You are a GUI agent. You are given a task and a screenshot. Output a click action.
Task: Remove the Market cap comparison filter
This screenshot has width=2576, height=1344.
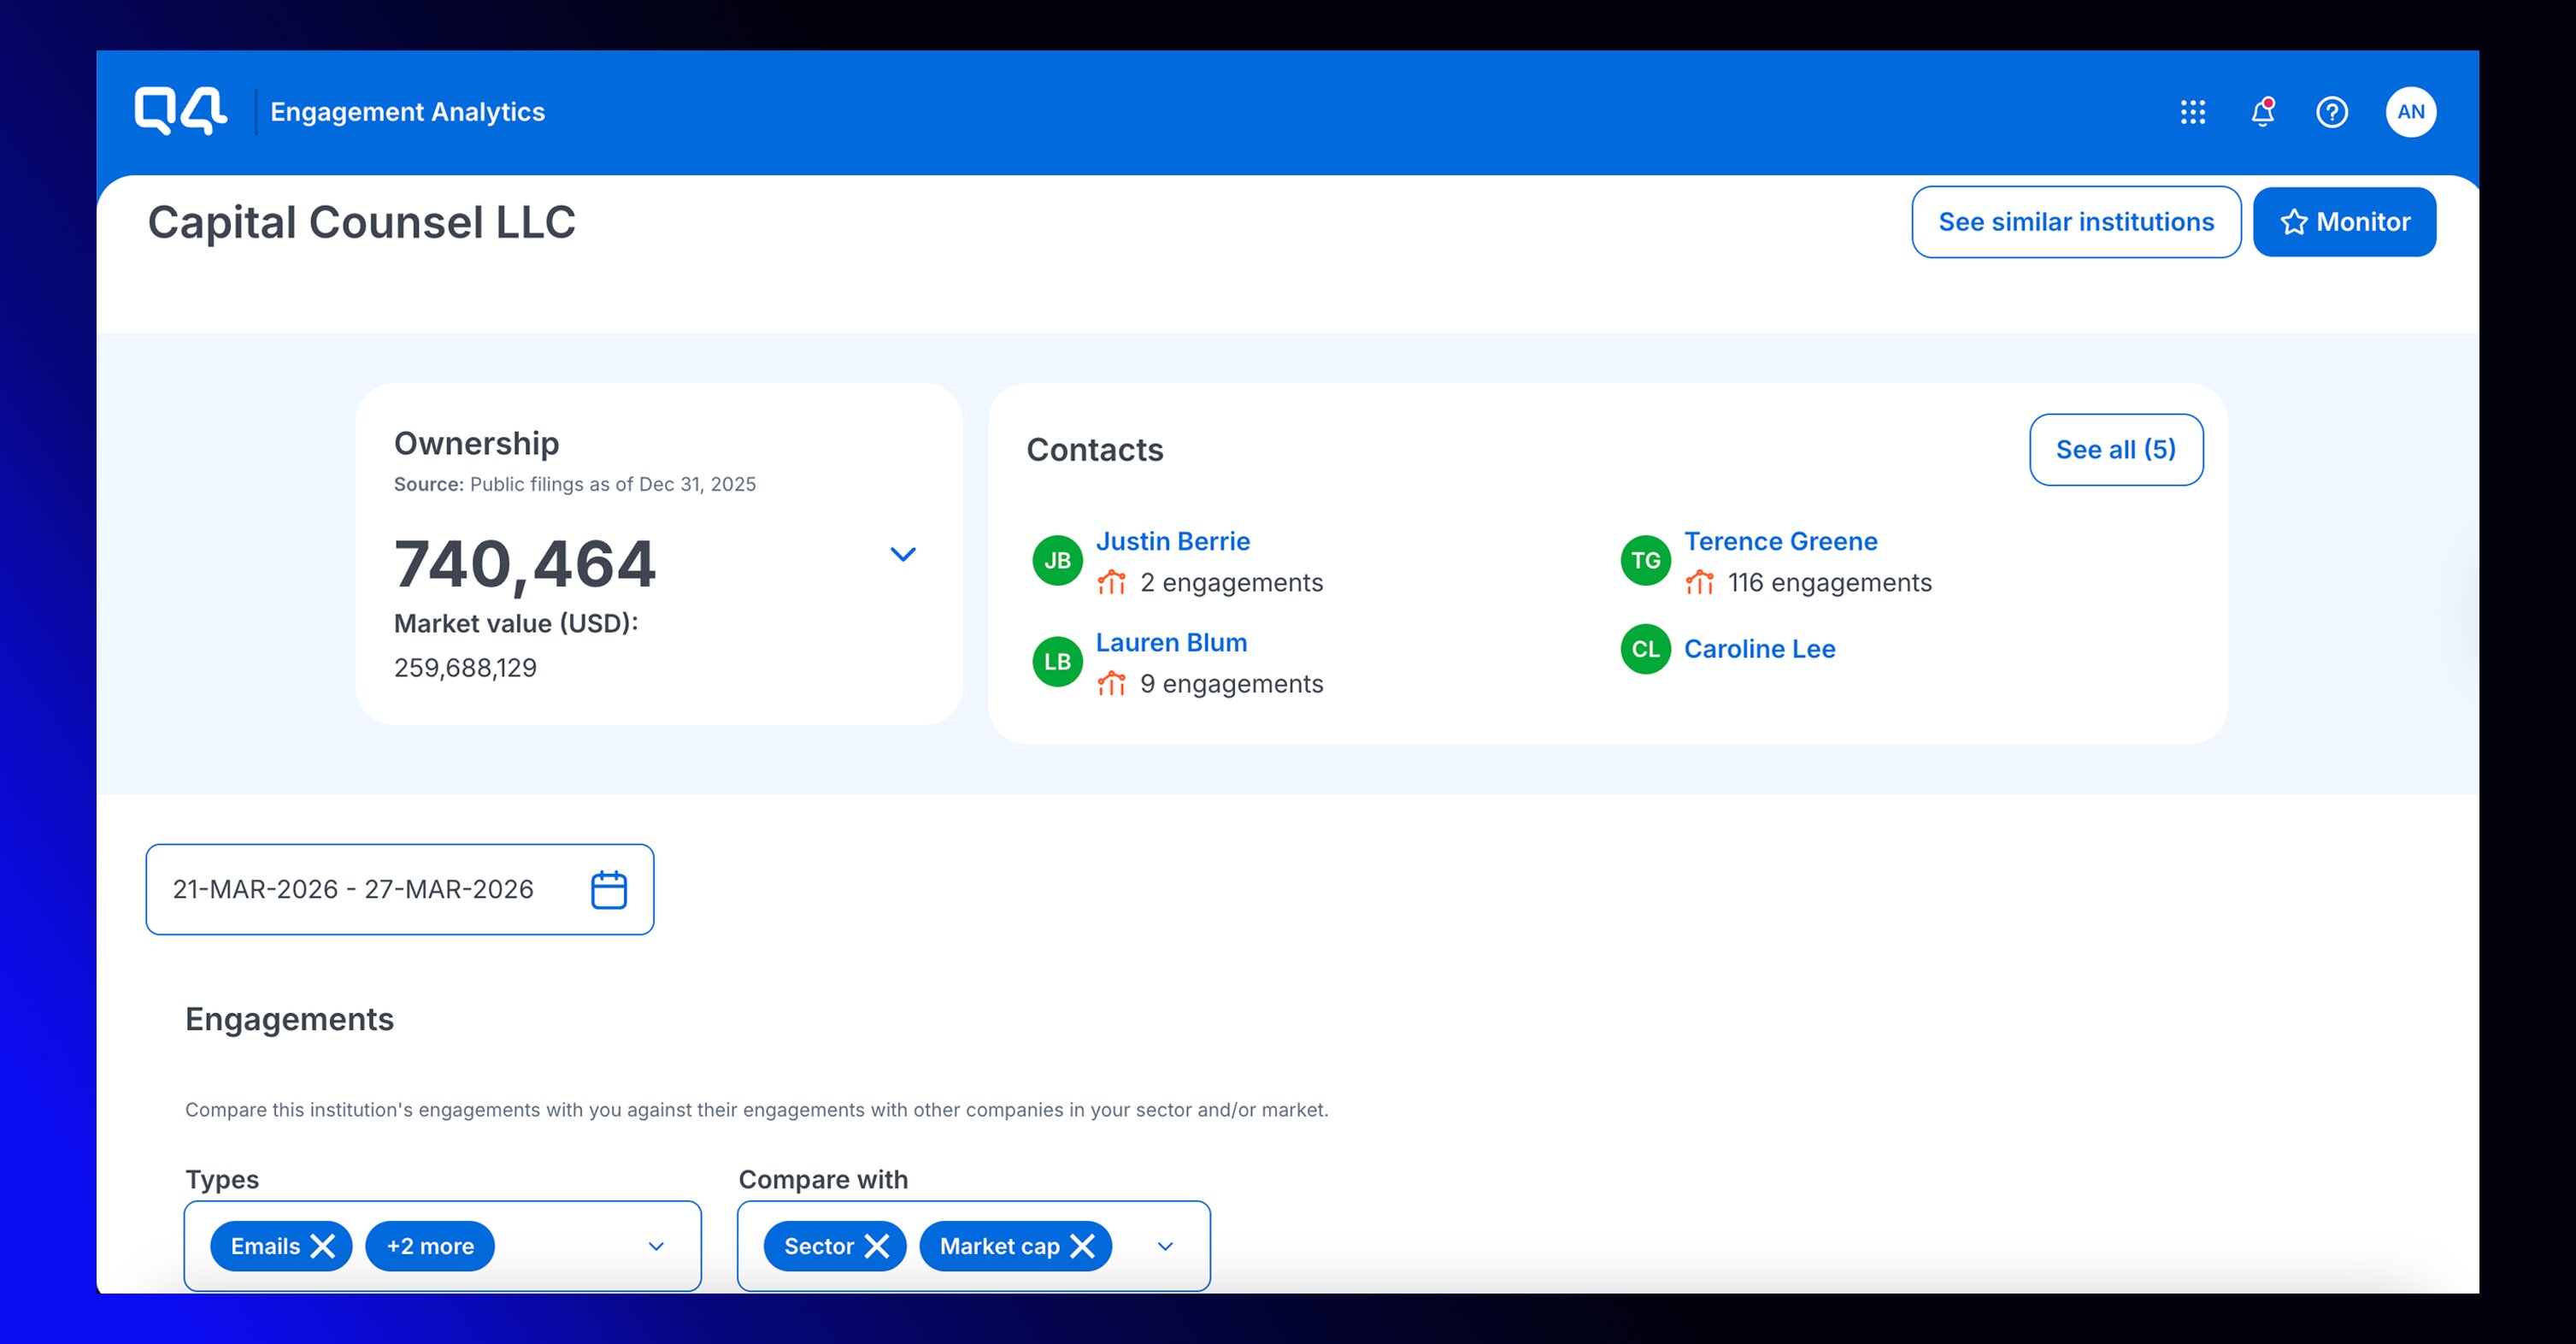(1081, 1246)
